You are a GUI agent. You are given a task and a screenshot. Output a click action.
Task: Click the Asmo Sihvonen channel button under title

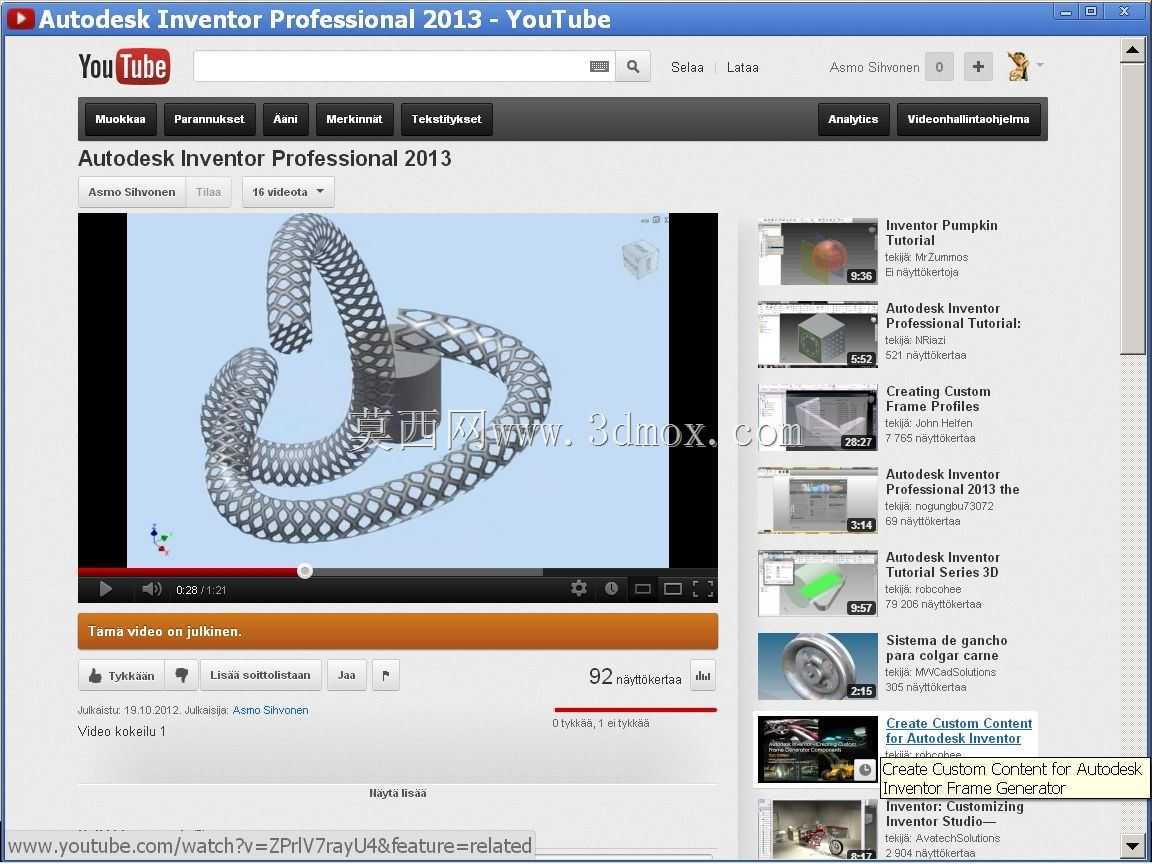click(x=132, y=192)
